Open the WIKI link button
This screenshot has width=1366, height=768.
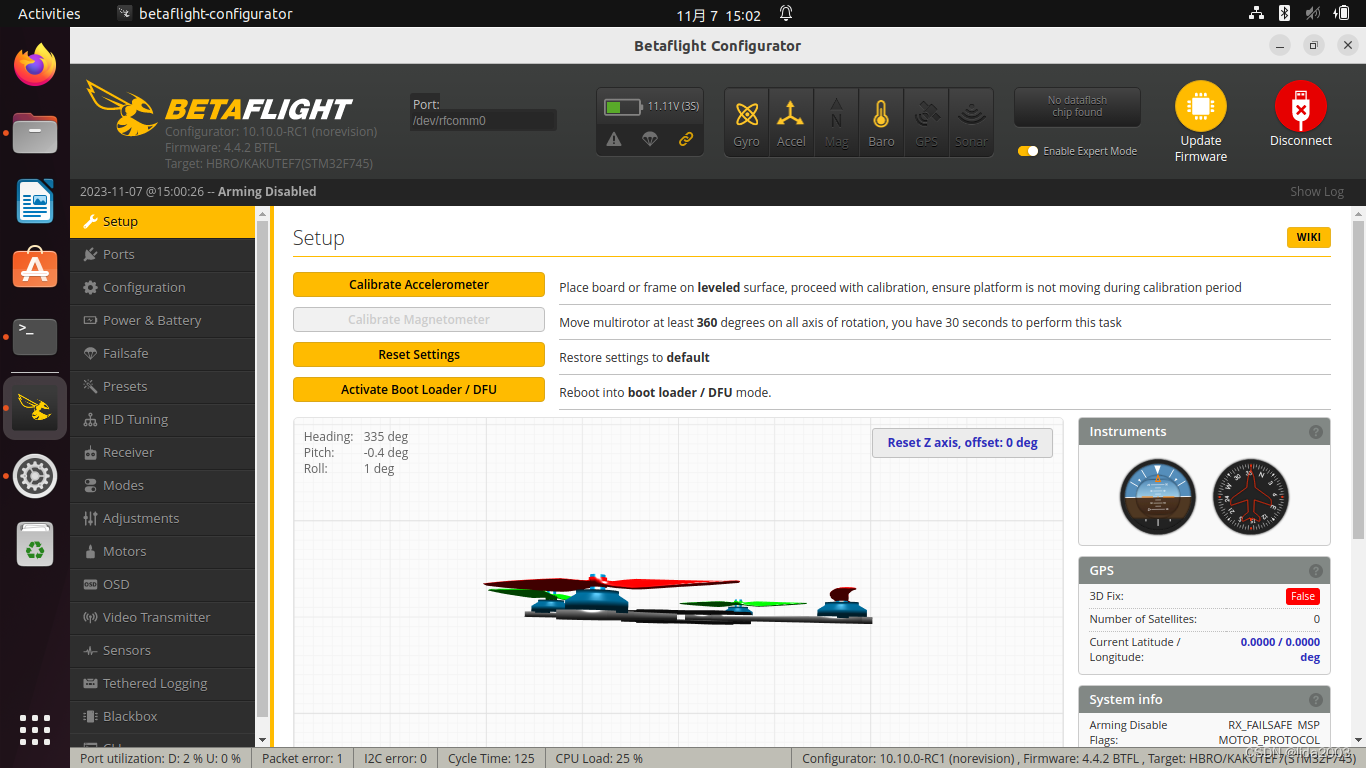(1308, 237)
